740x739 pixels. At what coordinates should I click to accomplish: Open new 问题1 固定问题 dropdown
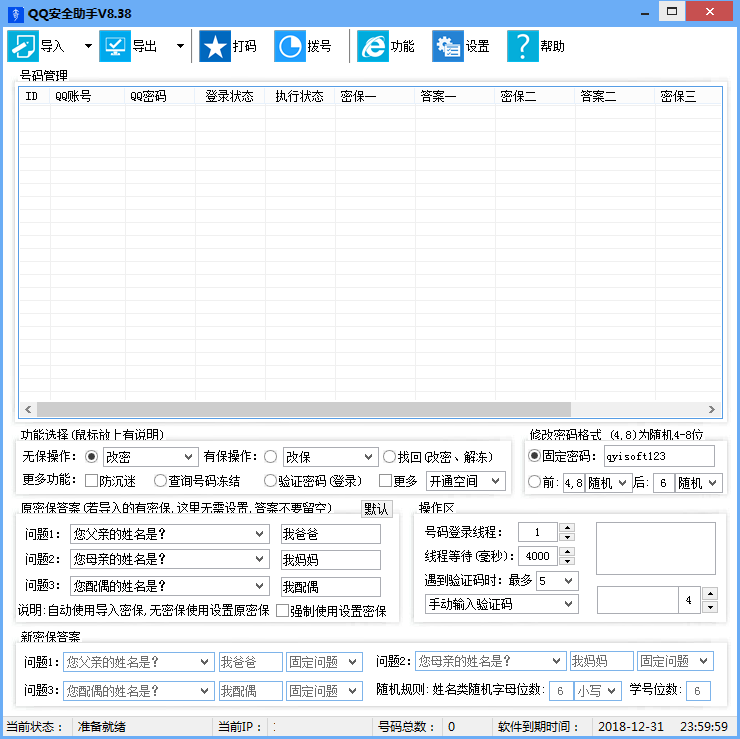(x=324, y=662)
